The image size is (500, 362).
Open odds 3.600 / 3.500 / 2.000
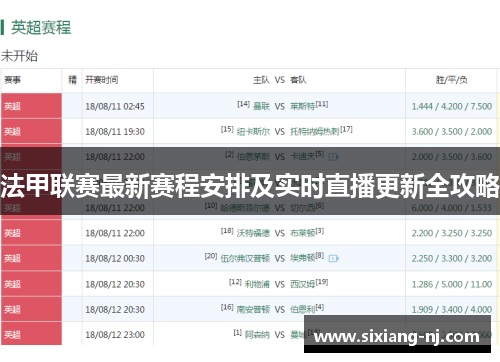[452, 132]
